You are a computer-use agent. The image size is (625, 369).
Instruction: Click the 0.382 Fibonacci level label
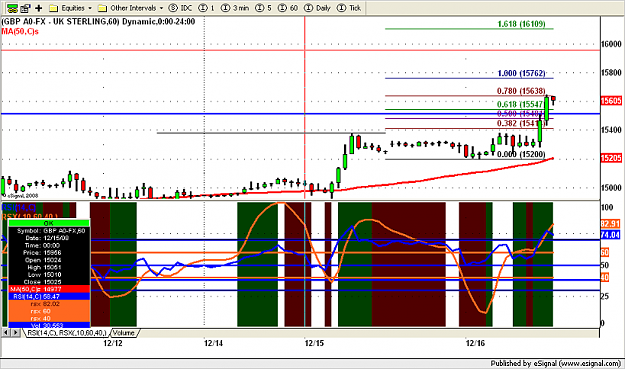[521, 124]
